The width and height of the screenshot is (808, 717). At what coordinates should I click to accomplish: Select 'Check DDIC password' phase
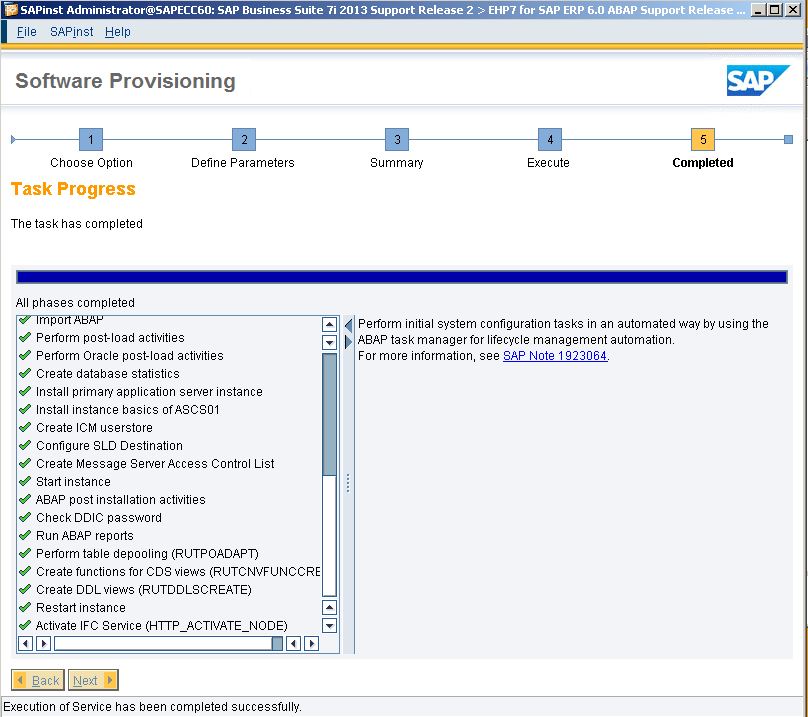coord(98,518)
